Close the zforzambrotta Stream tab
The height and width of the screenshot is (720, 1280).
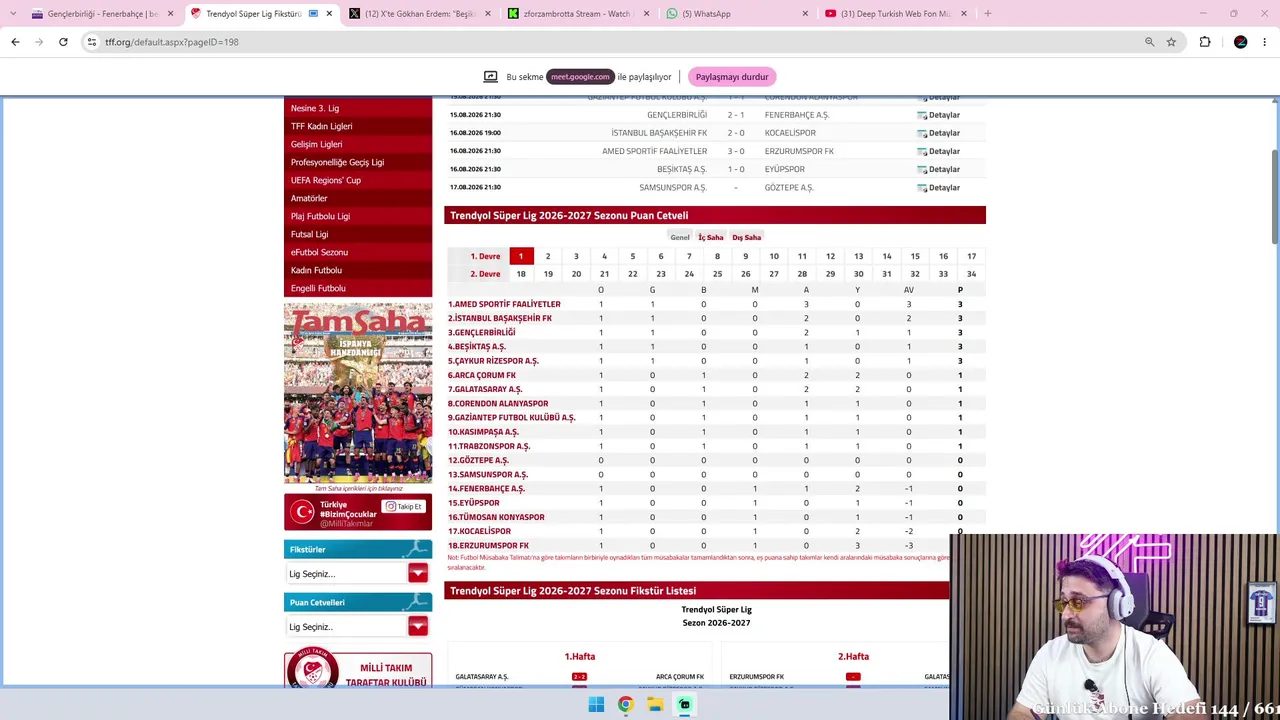(x=646, y=13)
